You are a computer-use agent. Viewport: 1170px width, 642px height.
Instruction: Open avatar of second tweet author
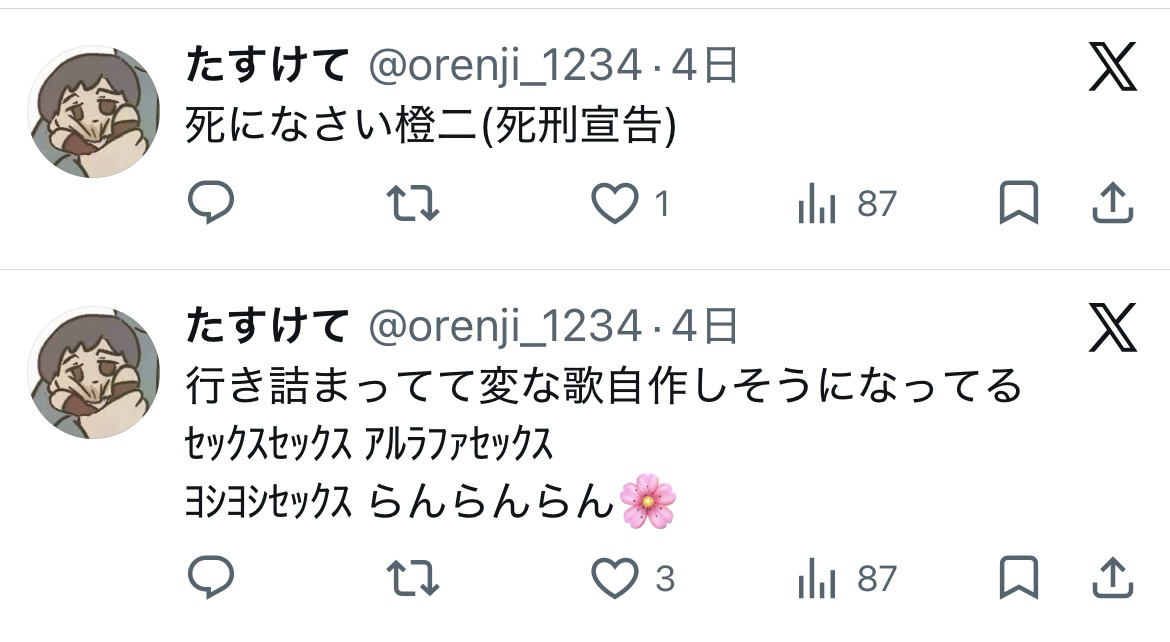[x=93, y=373]
